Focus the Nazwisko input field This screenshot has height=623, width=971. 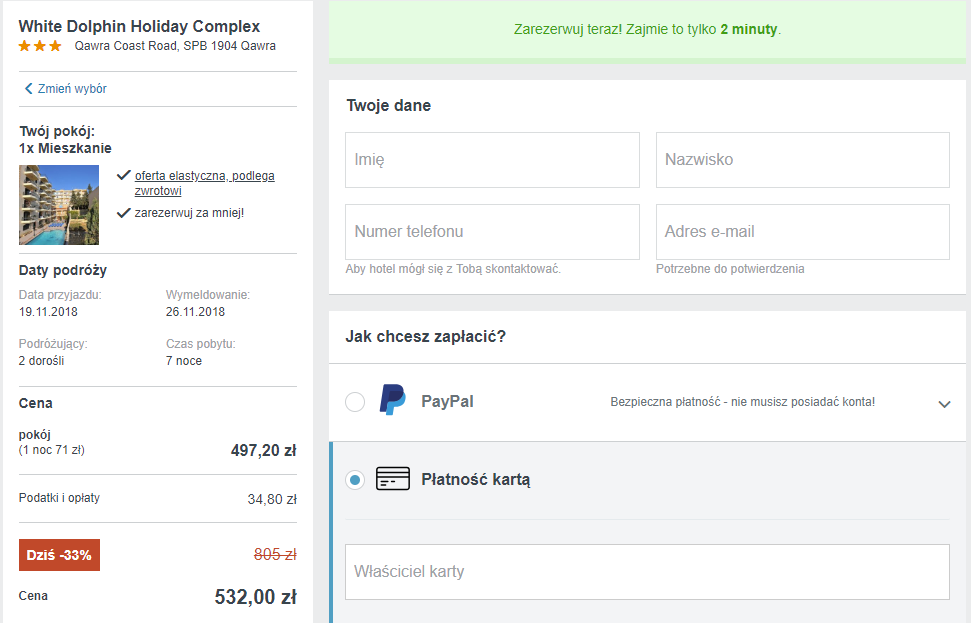coord(803,160)
